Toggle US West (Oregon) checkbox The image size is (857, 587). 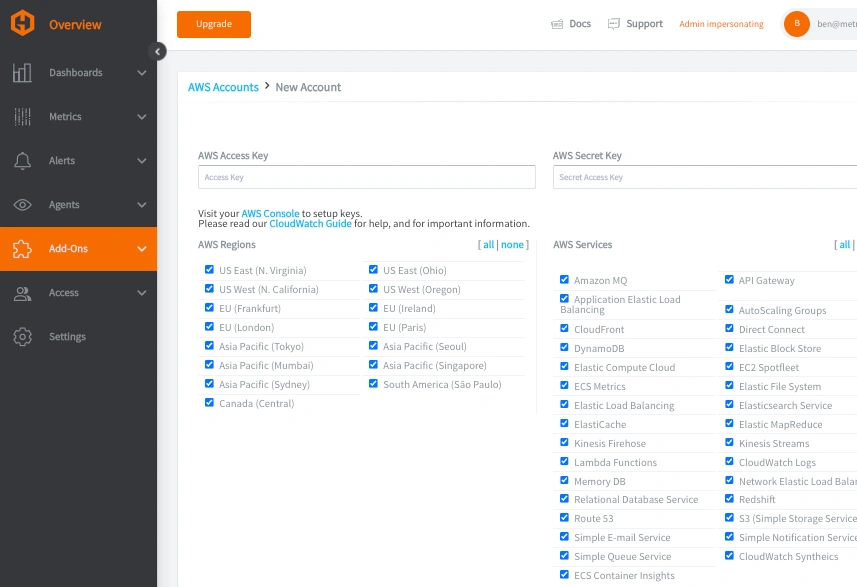tap(373, 289)
